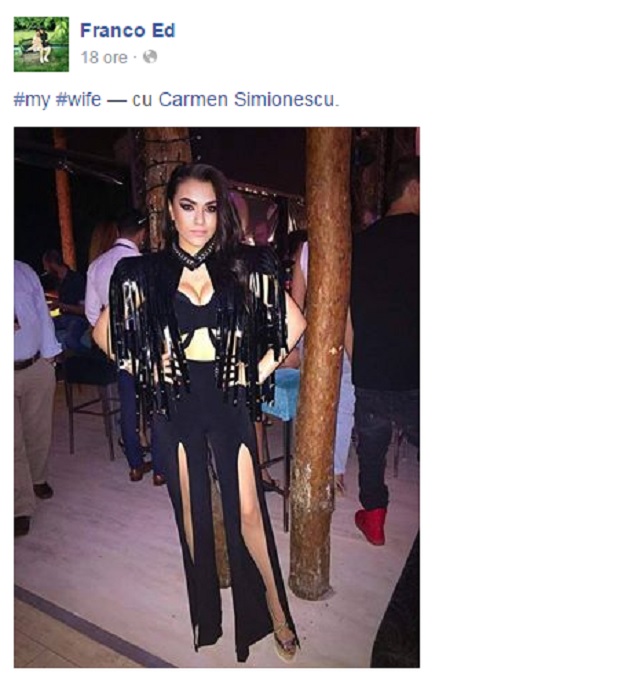640x674 pixels.
Task: View the post permalink via '18 ore'
Action: tap(104, 57)
